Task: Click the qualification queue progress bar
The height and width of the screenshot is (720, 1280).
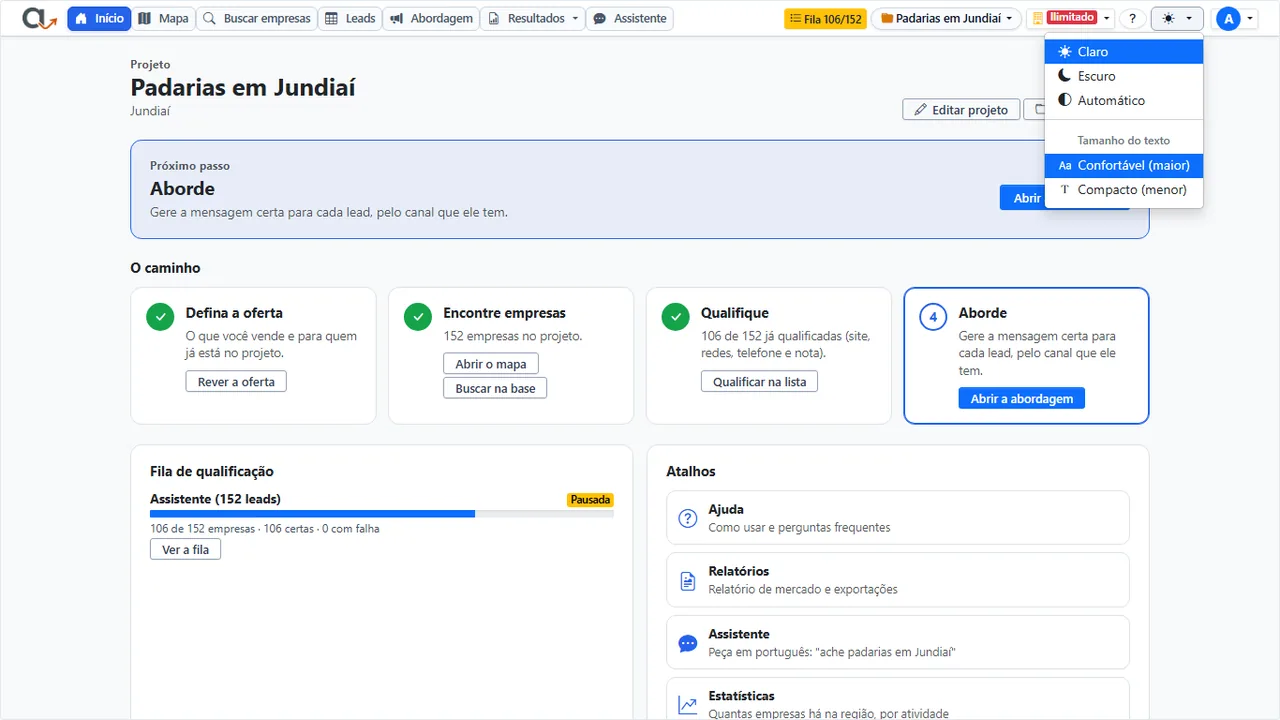Action: pos(382,514)
